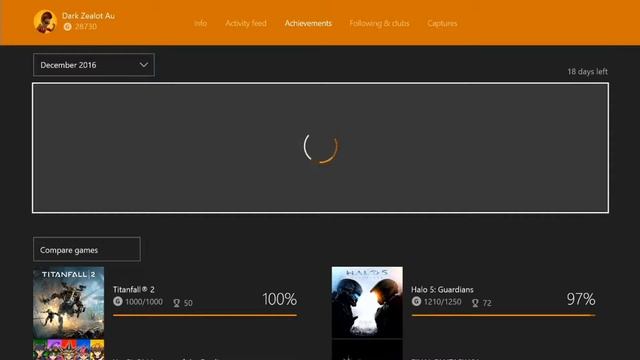This screenshot has width=640, height=360.
Task: Click the 18 days left label
Action: tap(587, 71)
